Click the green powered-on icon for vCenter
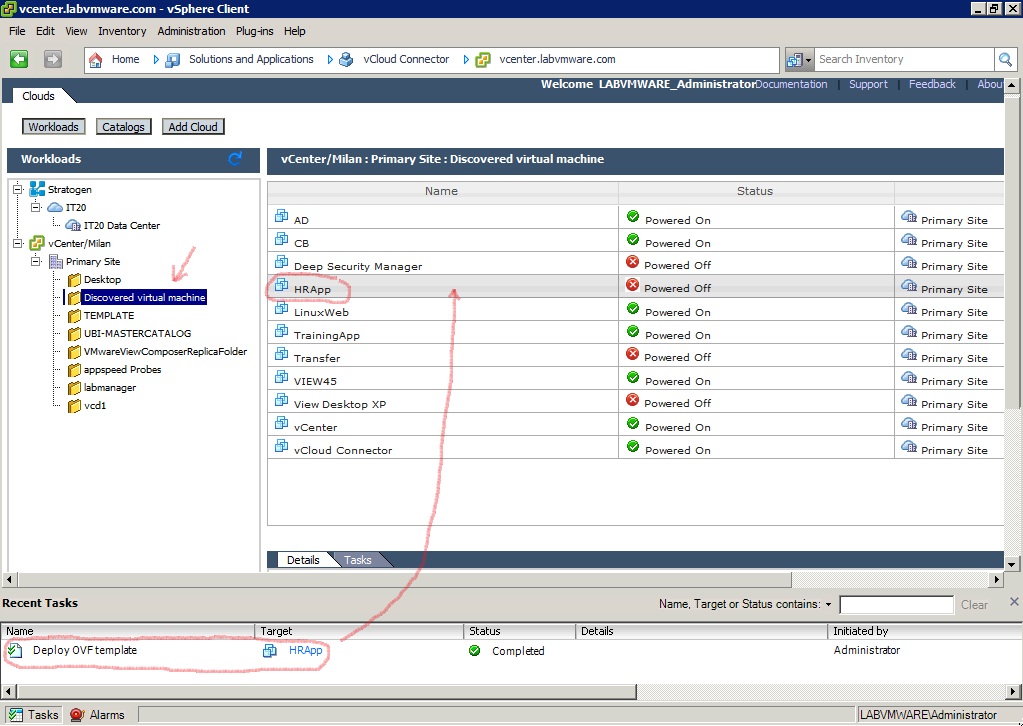Viewport: 1023px width, 726px height. pos(632,423)
